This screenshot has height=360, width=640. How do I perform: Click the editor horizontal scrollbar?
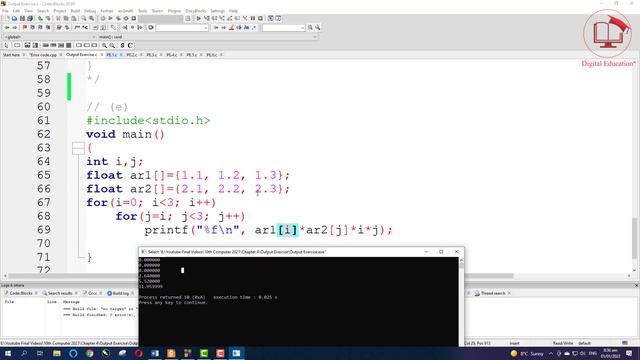click(261, 276)
